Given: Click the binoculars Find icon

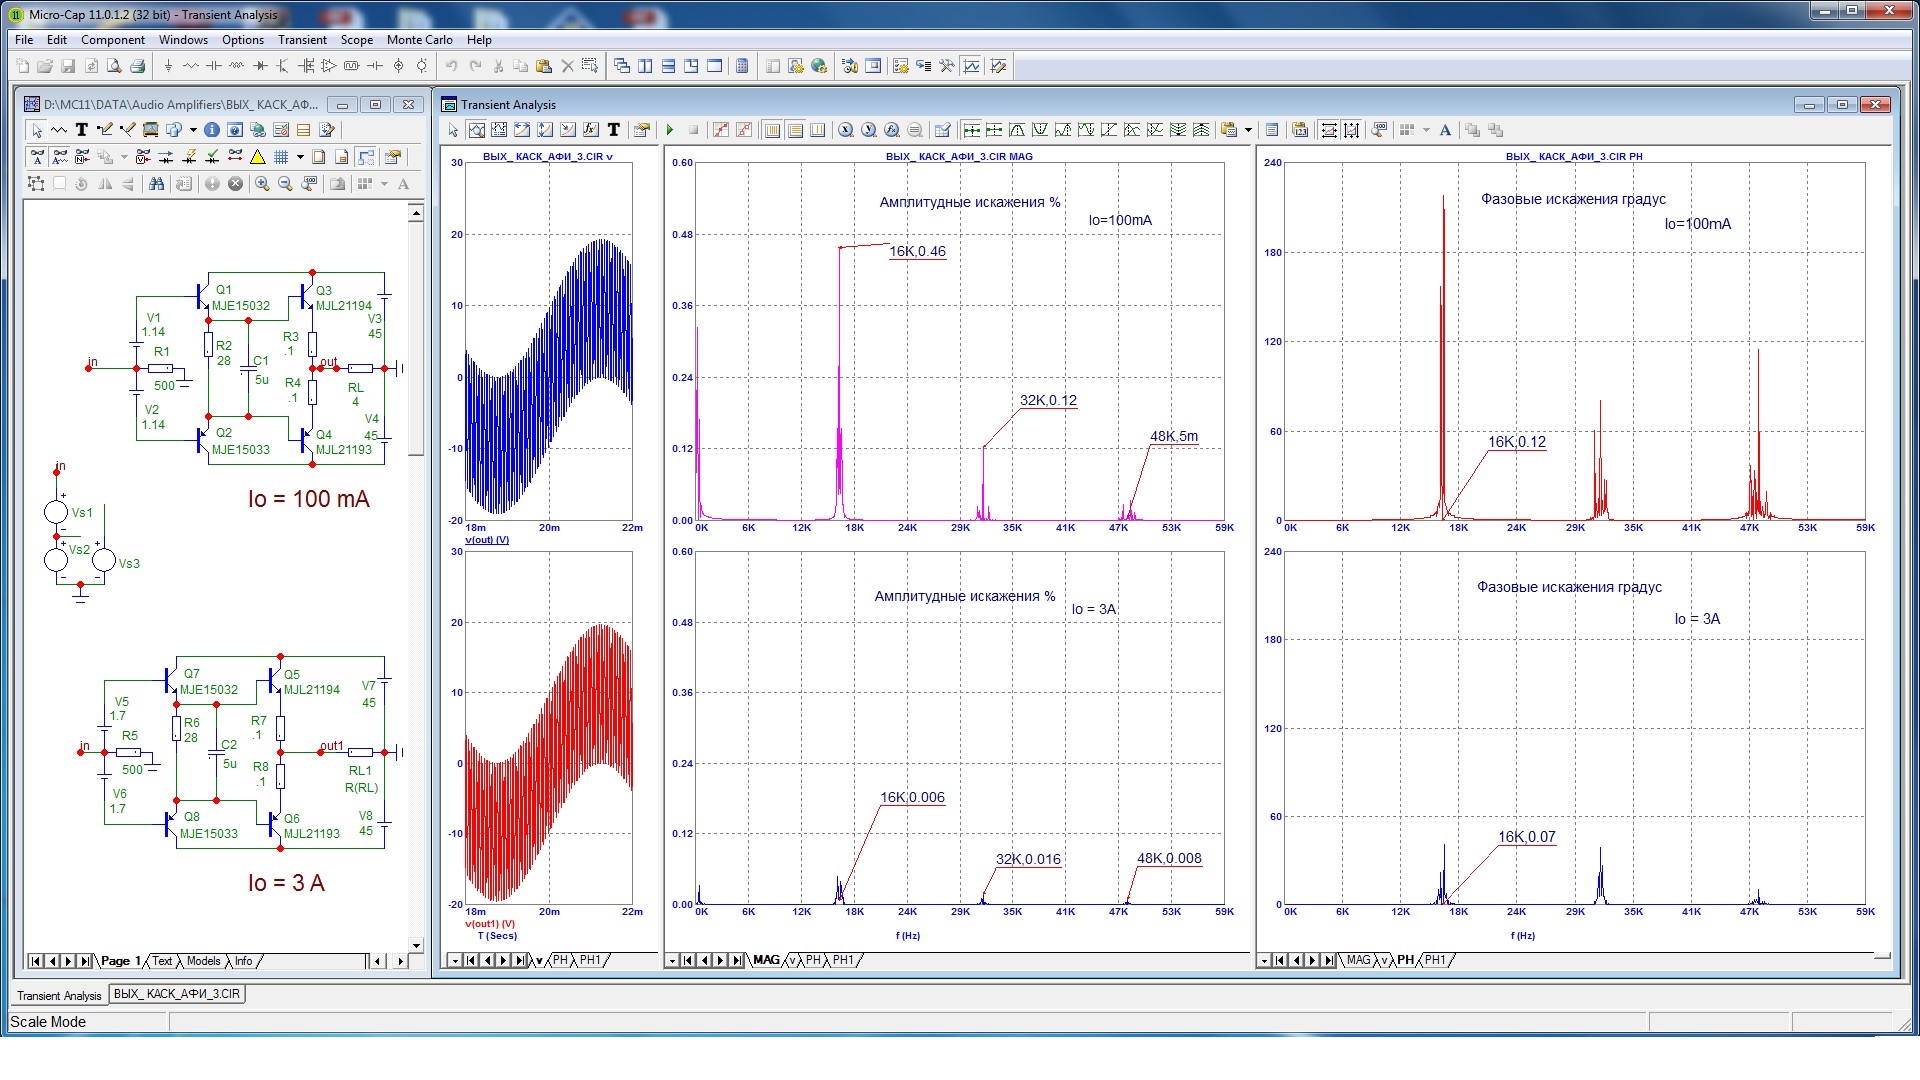Looking at the screenshot, I should (x=156, y=184).
